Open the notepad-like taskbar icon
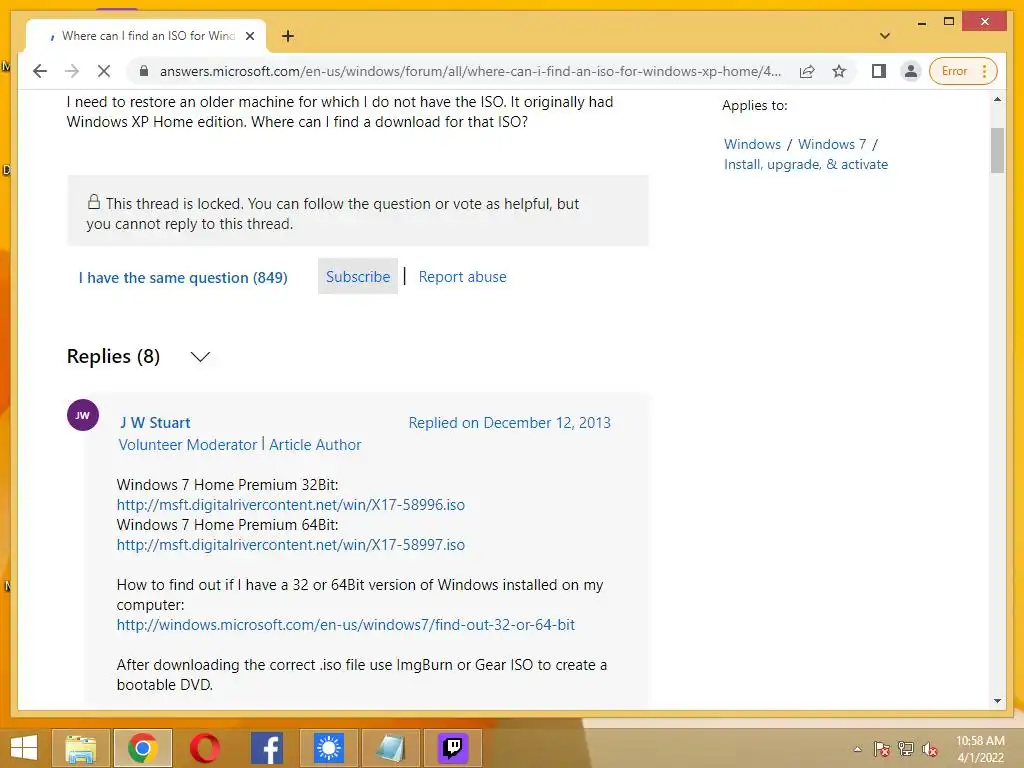 coord(391,748)
